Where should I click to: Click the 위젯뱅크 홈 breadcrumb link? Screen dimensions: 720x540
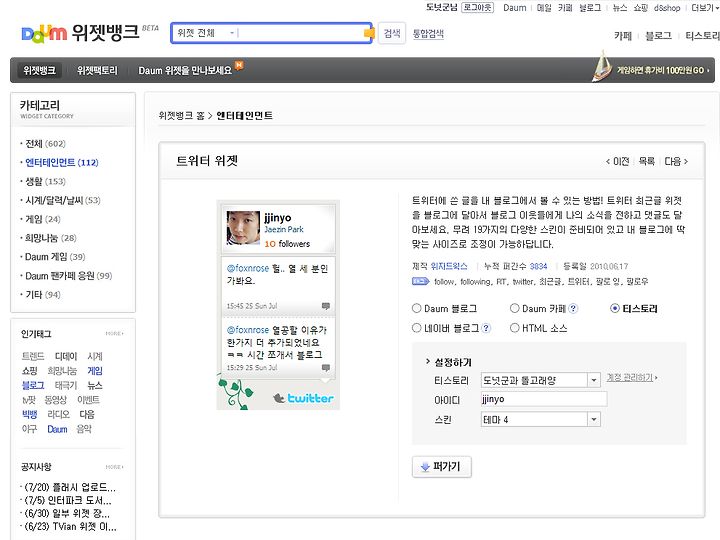[181, 115]
